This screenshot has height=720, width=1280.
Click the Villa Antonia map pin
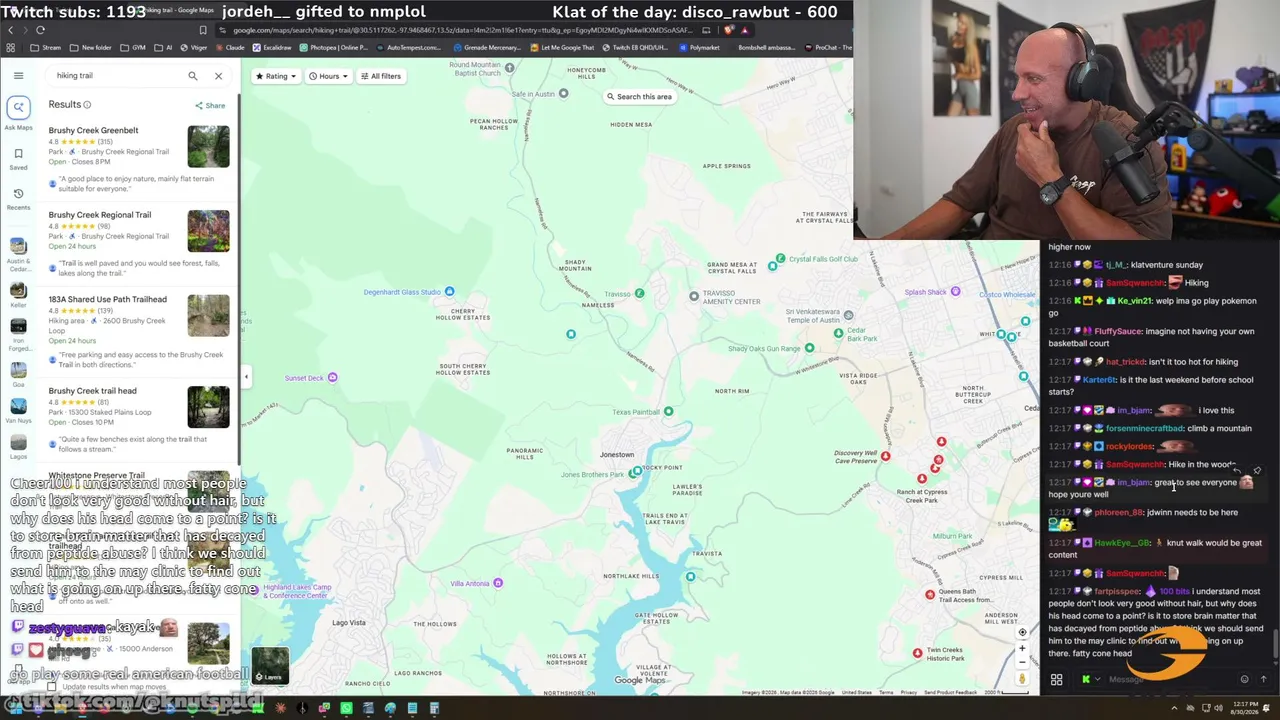498,583
